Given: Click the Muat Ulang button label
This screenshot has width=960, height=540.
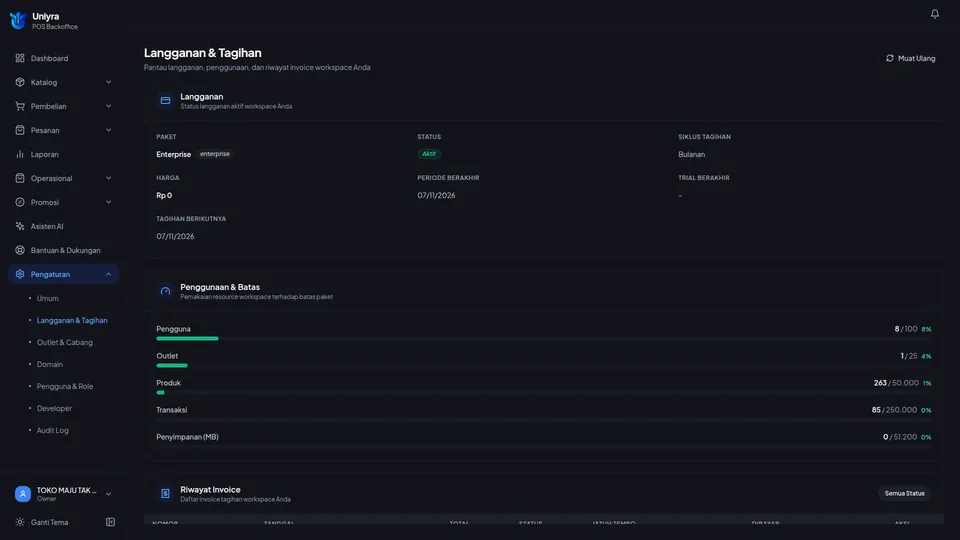Looking at the screenshot, I should pos(917,58).
